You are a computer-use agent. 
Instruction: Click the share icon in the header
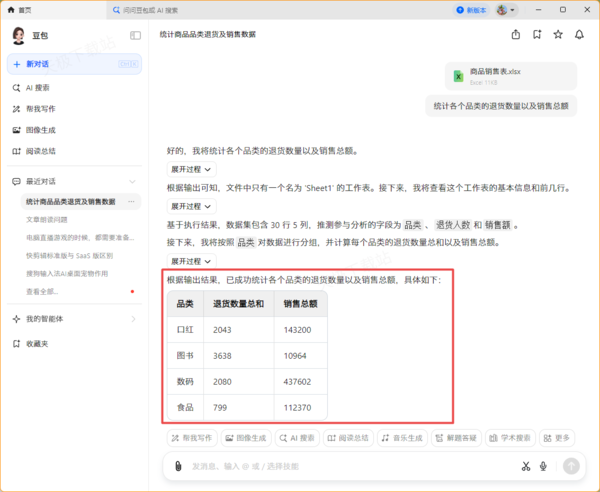click(x=516, y=35)
